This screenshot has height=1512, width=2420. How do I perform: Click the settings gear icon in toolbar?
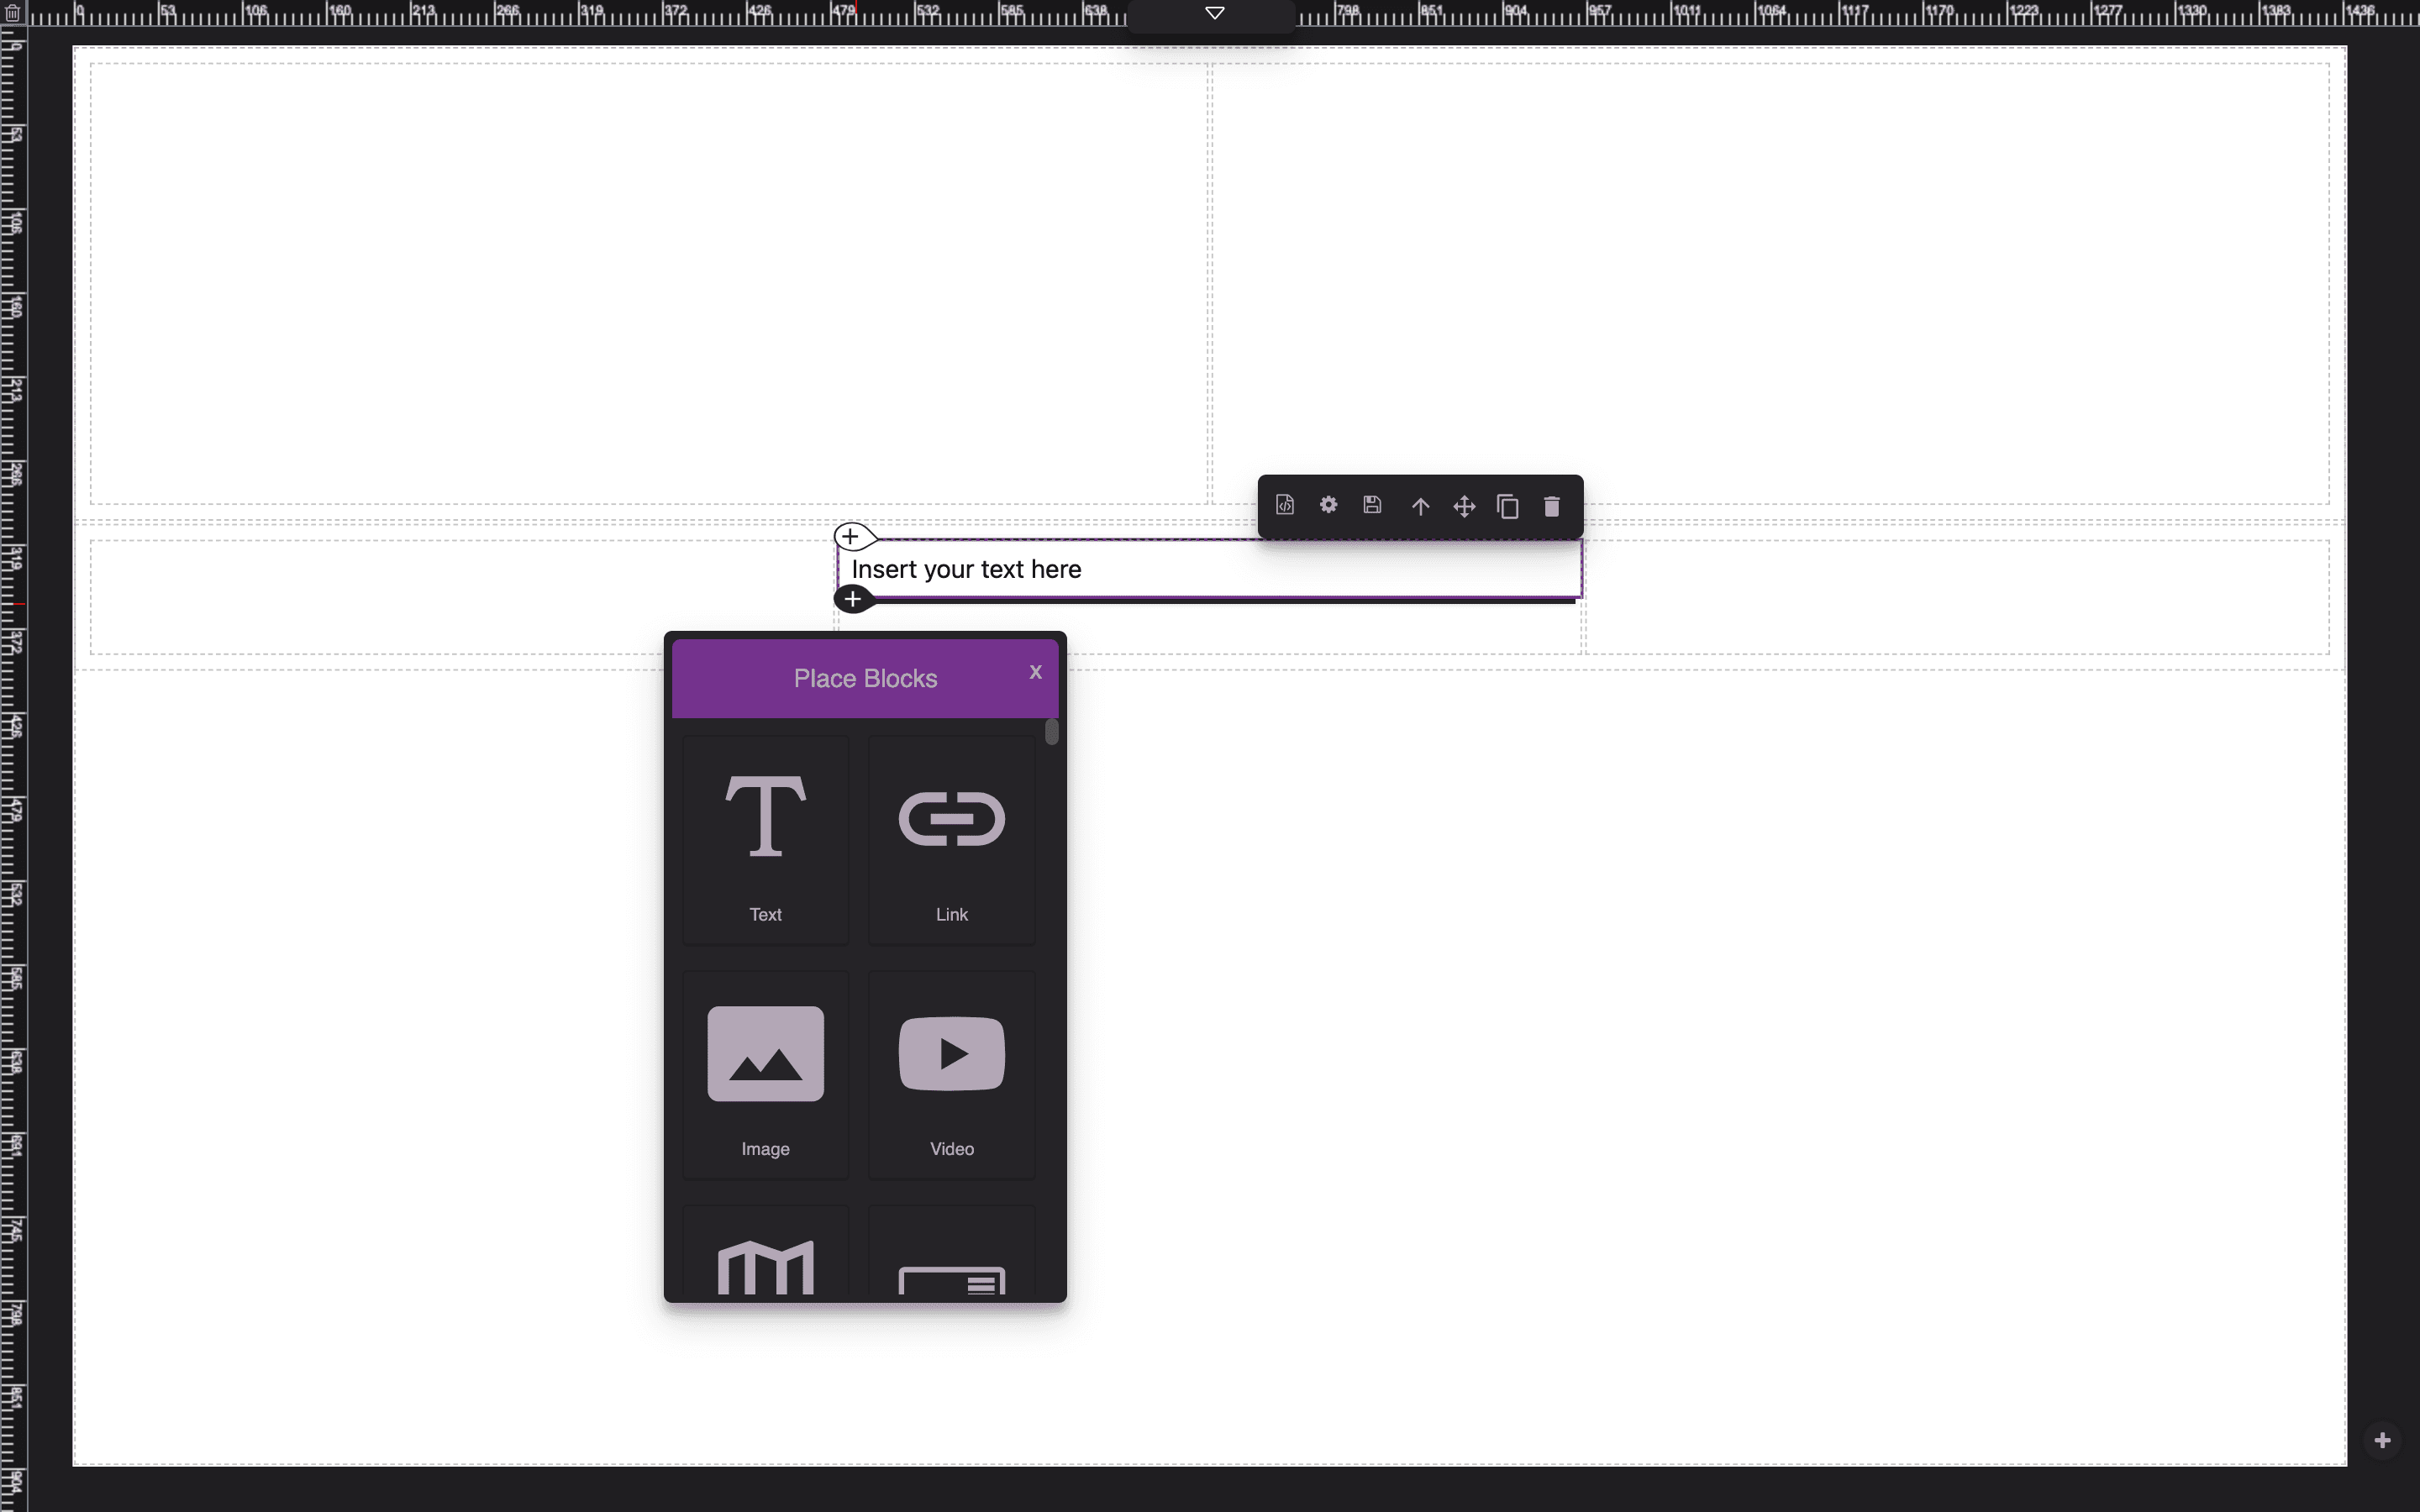[1329, 505]
